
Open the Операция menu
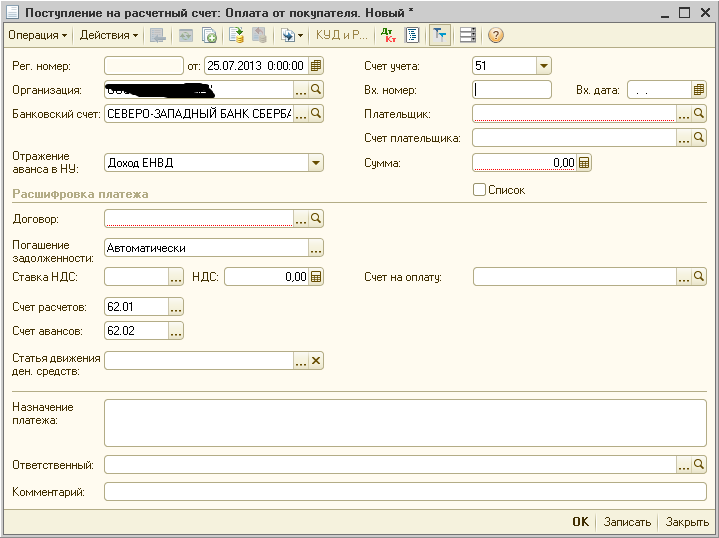[37, 35]
